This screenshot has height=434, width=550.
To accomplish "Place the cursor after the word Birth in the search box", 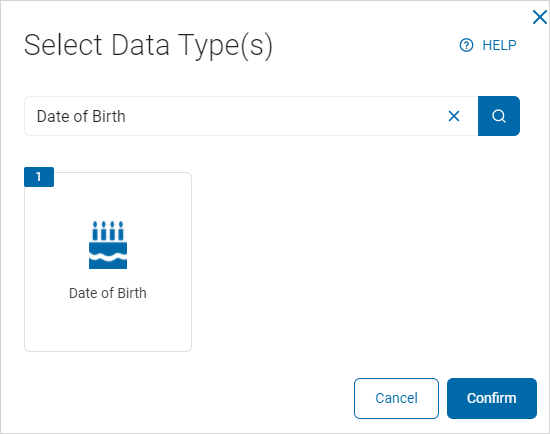I will coord(126,116).
